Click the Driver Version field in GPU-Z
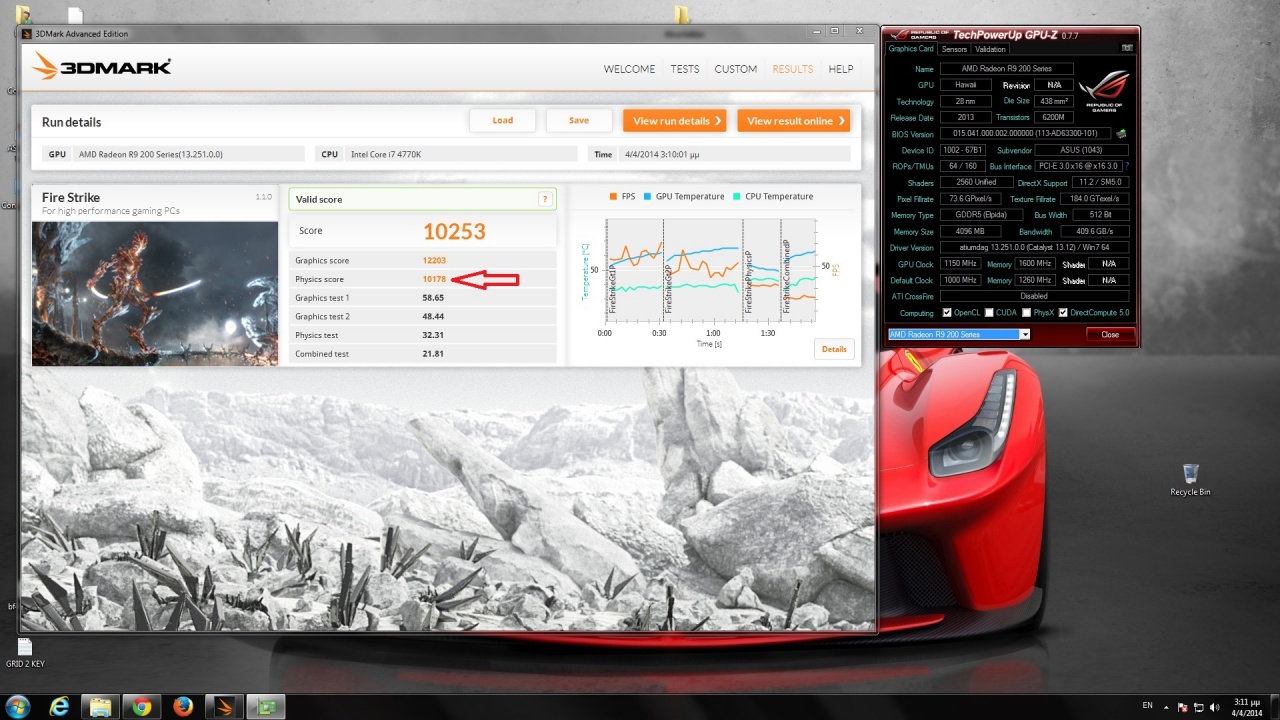Image resolution: width=1280 pixels, height=720 pixels. [x=1034, y=248]
